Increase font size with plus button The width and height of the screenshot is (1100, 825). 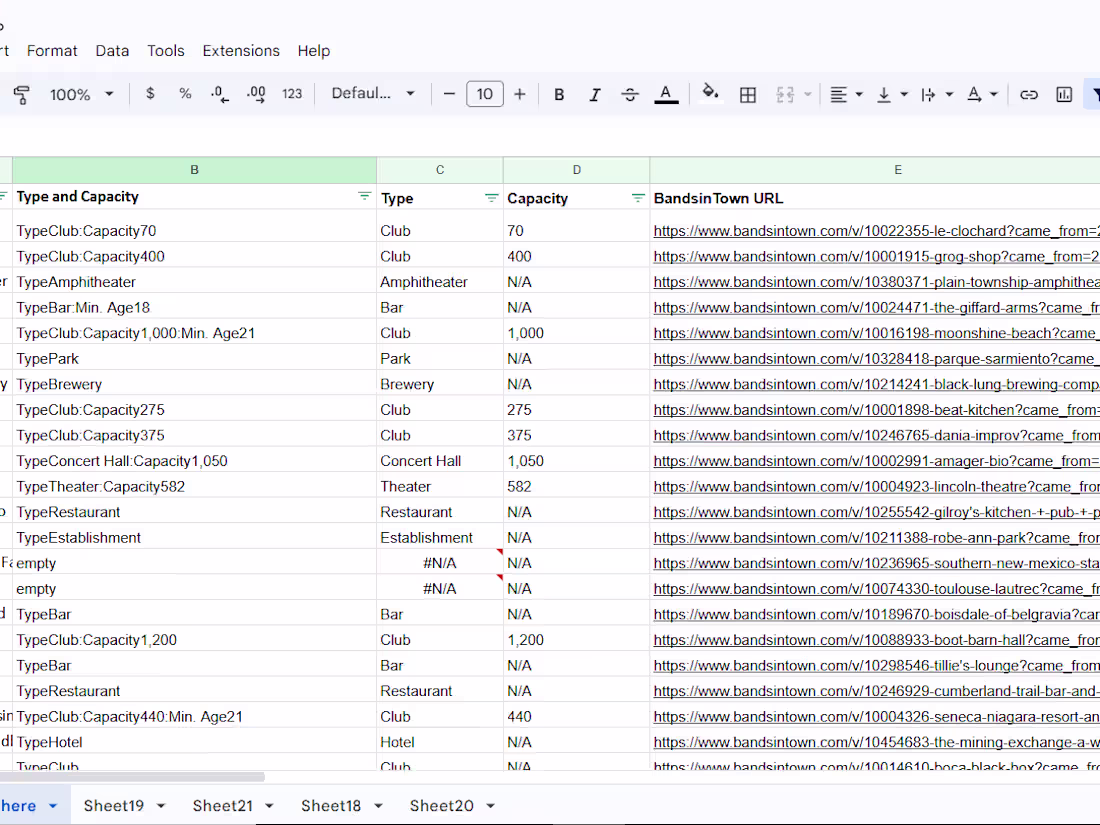click(x=519, y=94)
